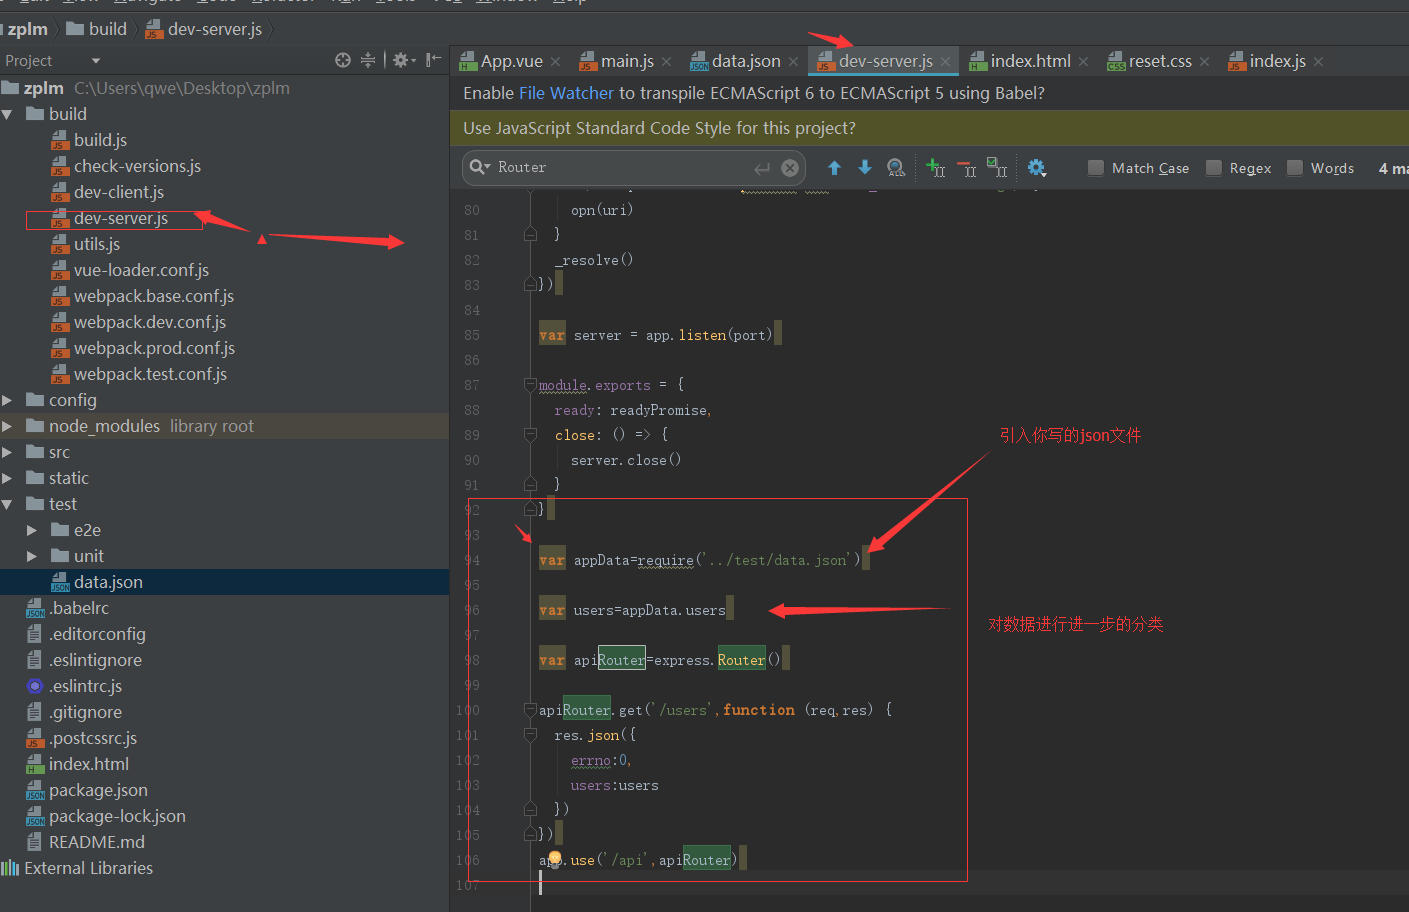Click the collapse all icon in Project panel
This screenshot has width=1409, height=912.
pyautogui.click(x=368, y=60)
